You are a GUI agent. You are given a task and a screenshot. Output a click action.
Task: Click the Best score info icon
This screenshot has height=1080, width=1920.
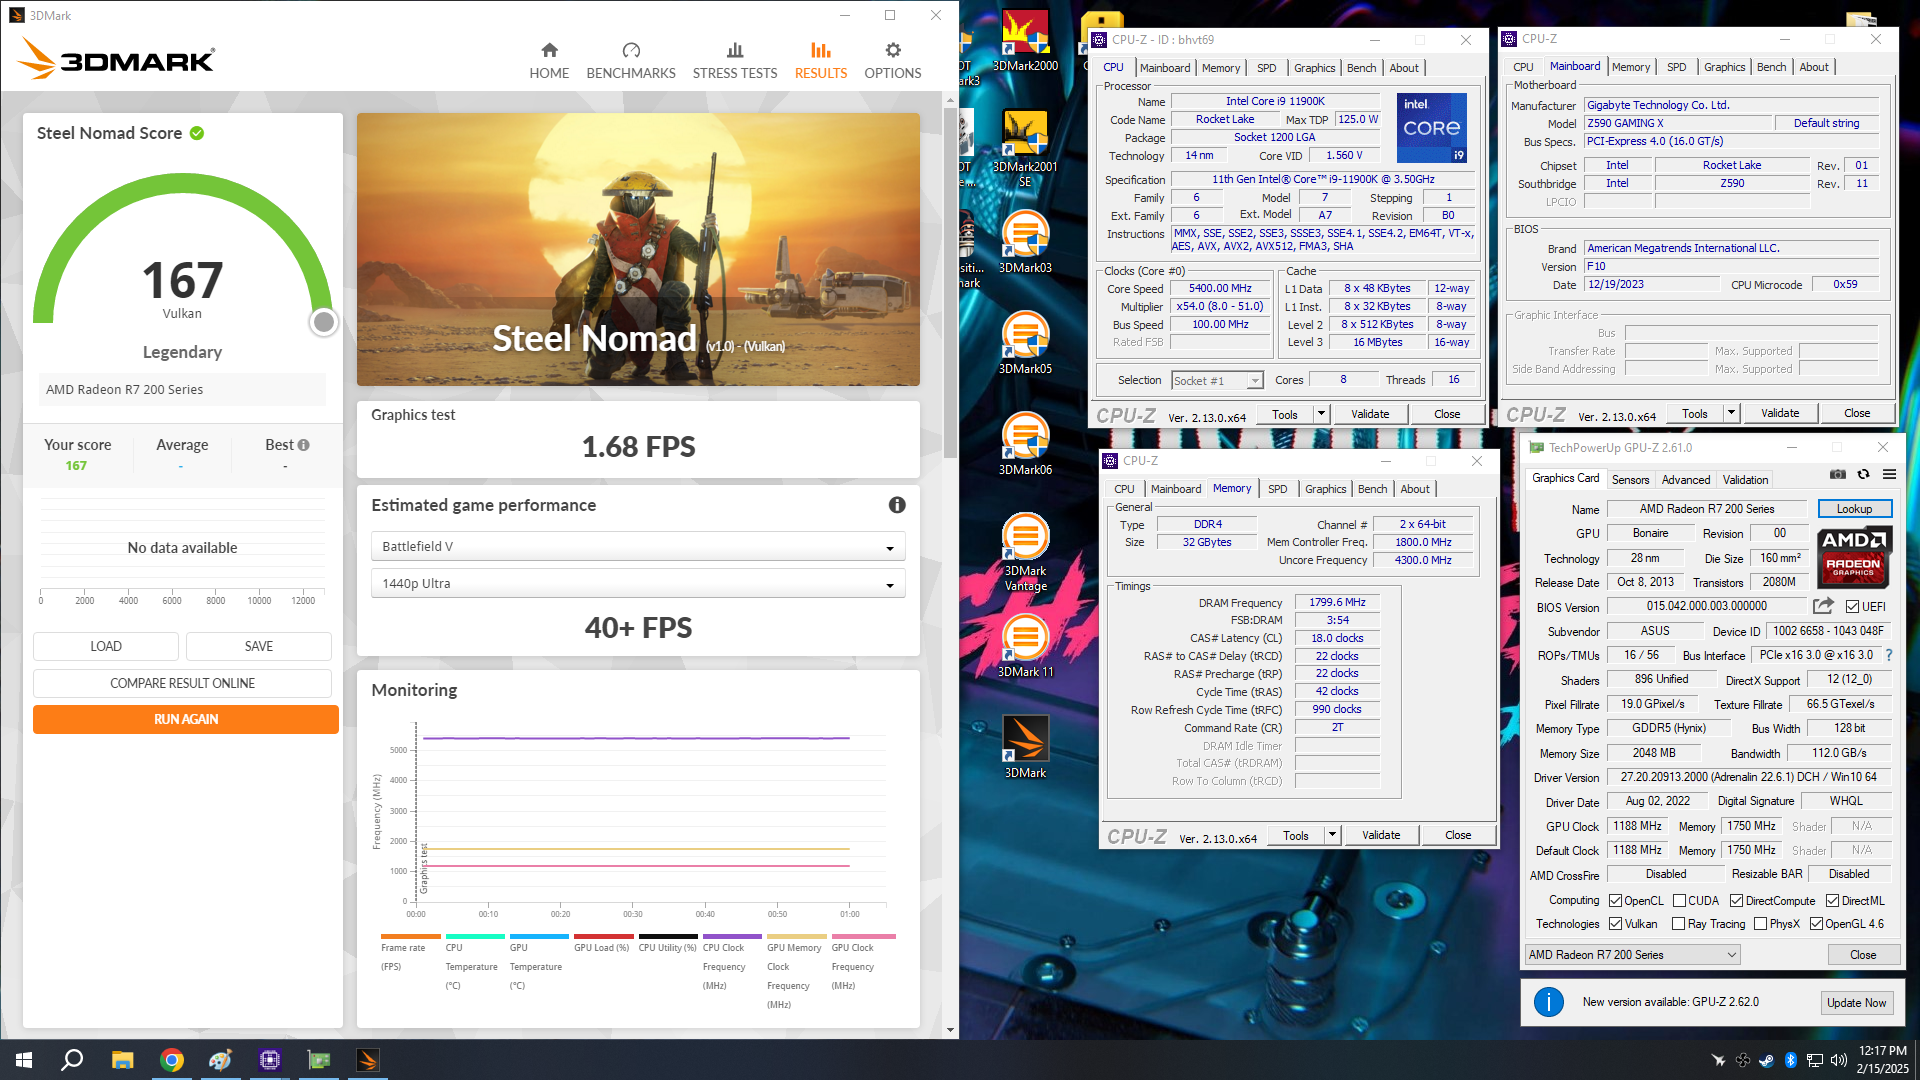pyautogui.click(x=304, y=445)
